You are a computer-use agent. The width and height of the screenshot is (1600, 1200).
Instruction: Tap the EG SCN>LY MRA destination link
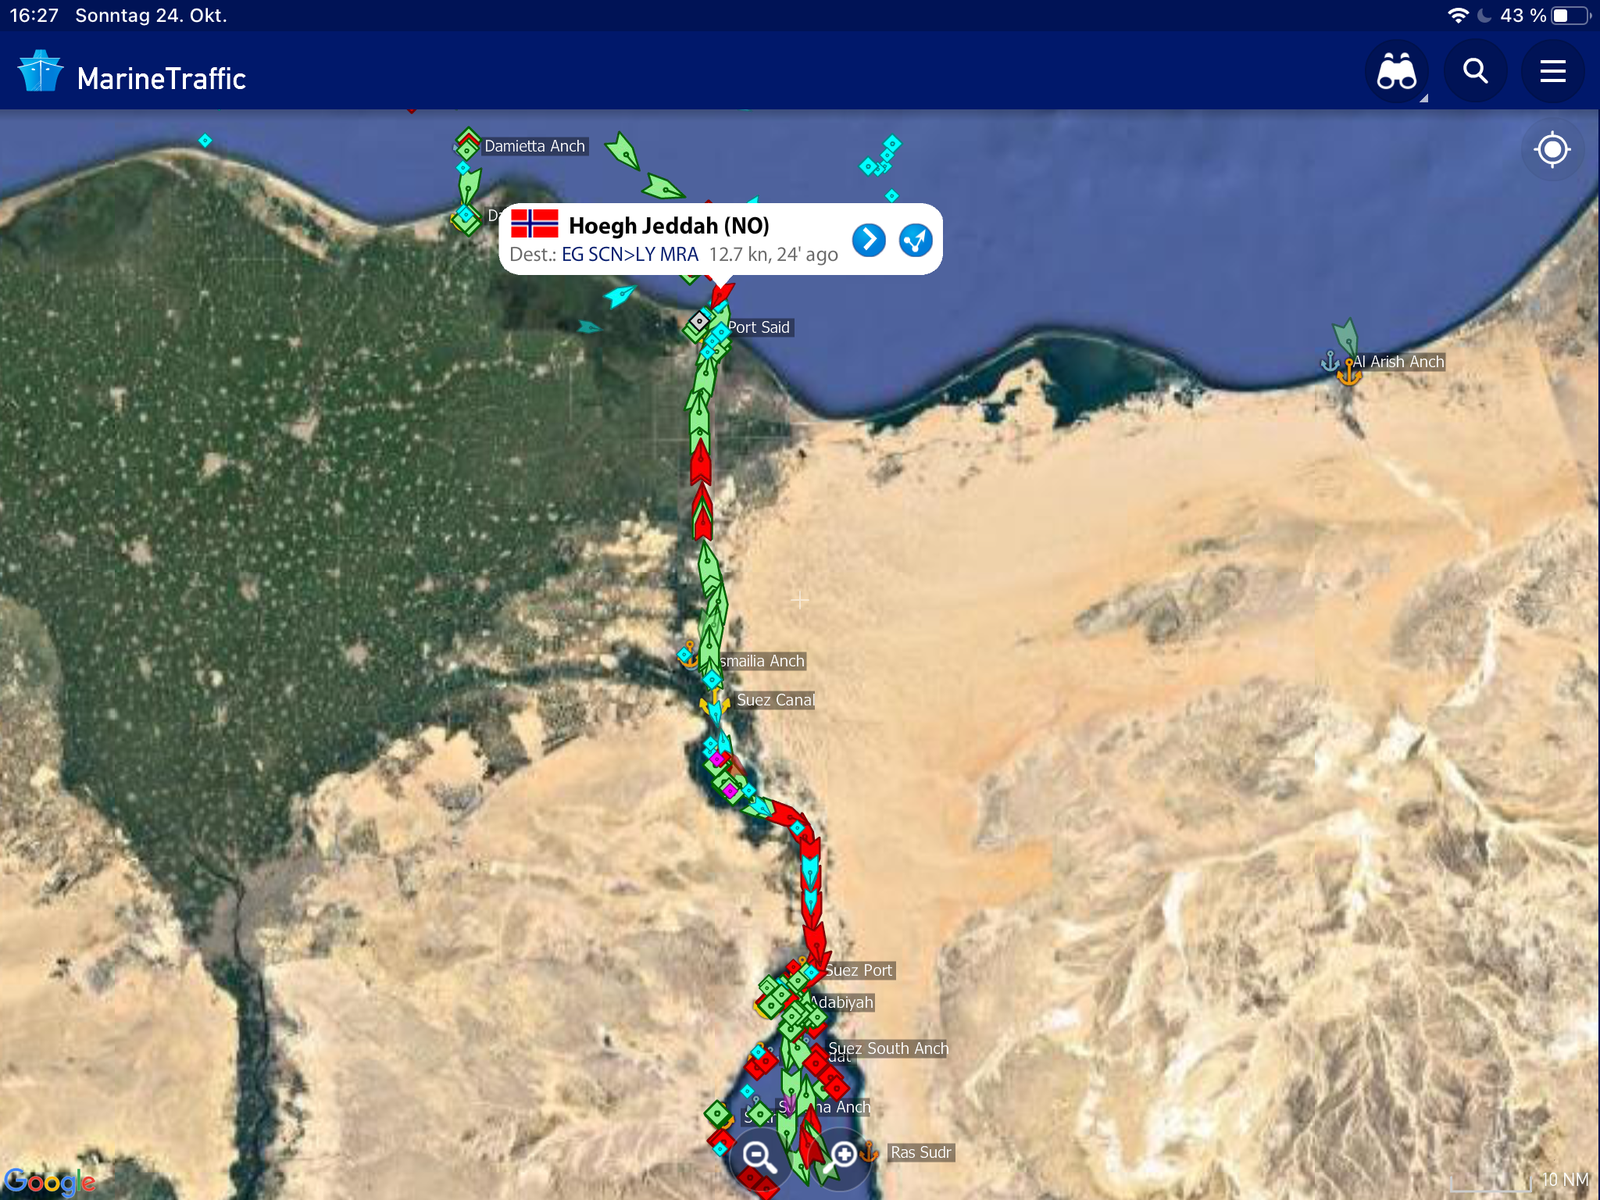630,255
